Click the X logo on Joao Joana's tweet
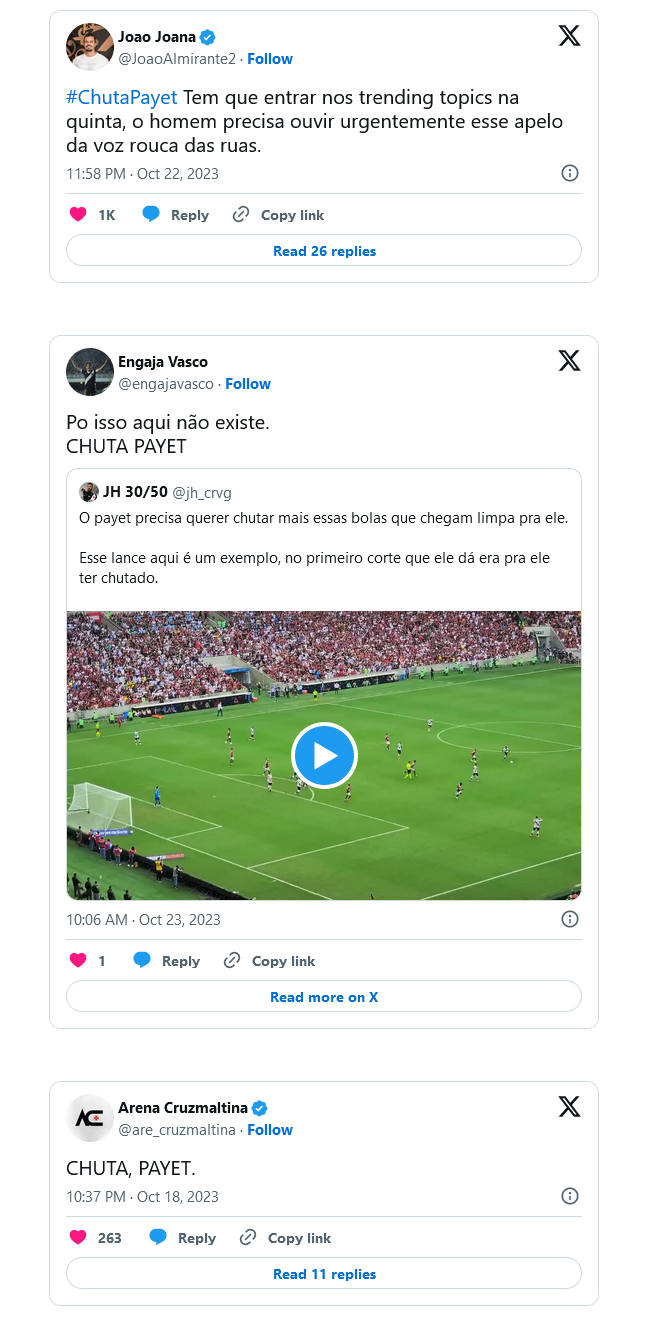The width and height of the screenshot is (648, 1337). [569, 36]
